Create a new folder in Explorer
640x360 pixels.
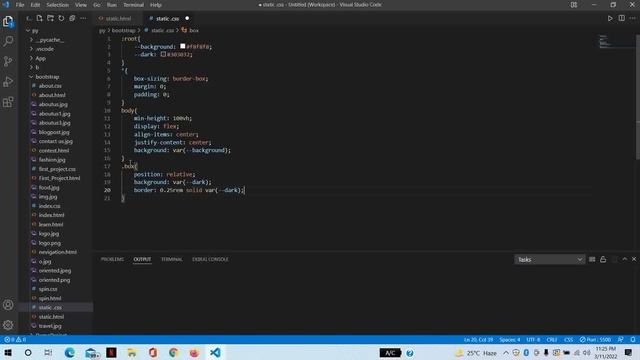click(50, 18)
